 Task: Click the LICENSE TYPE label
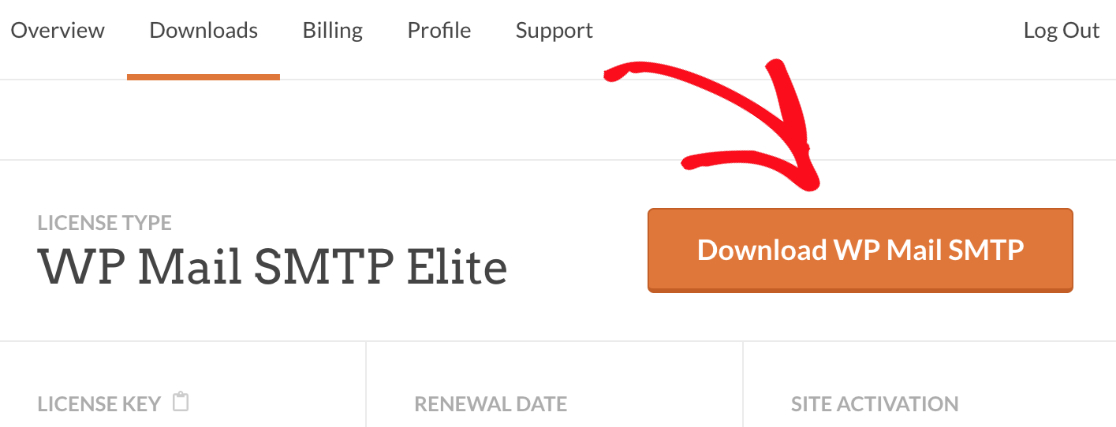(105, 223)
